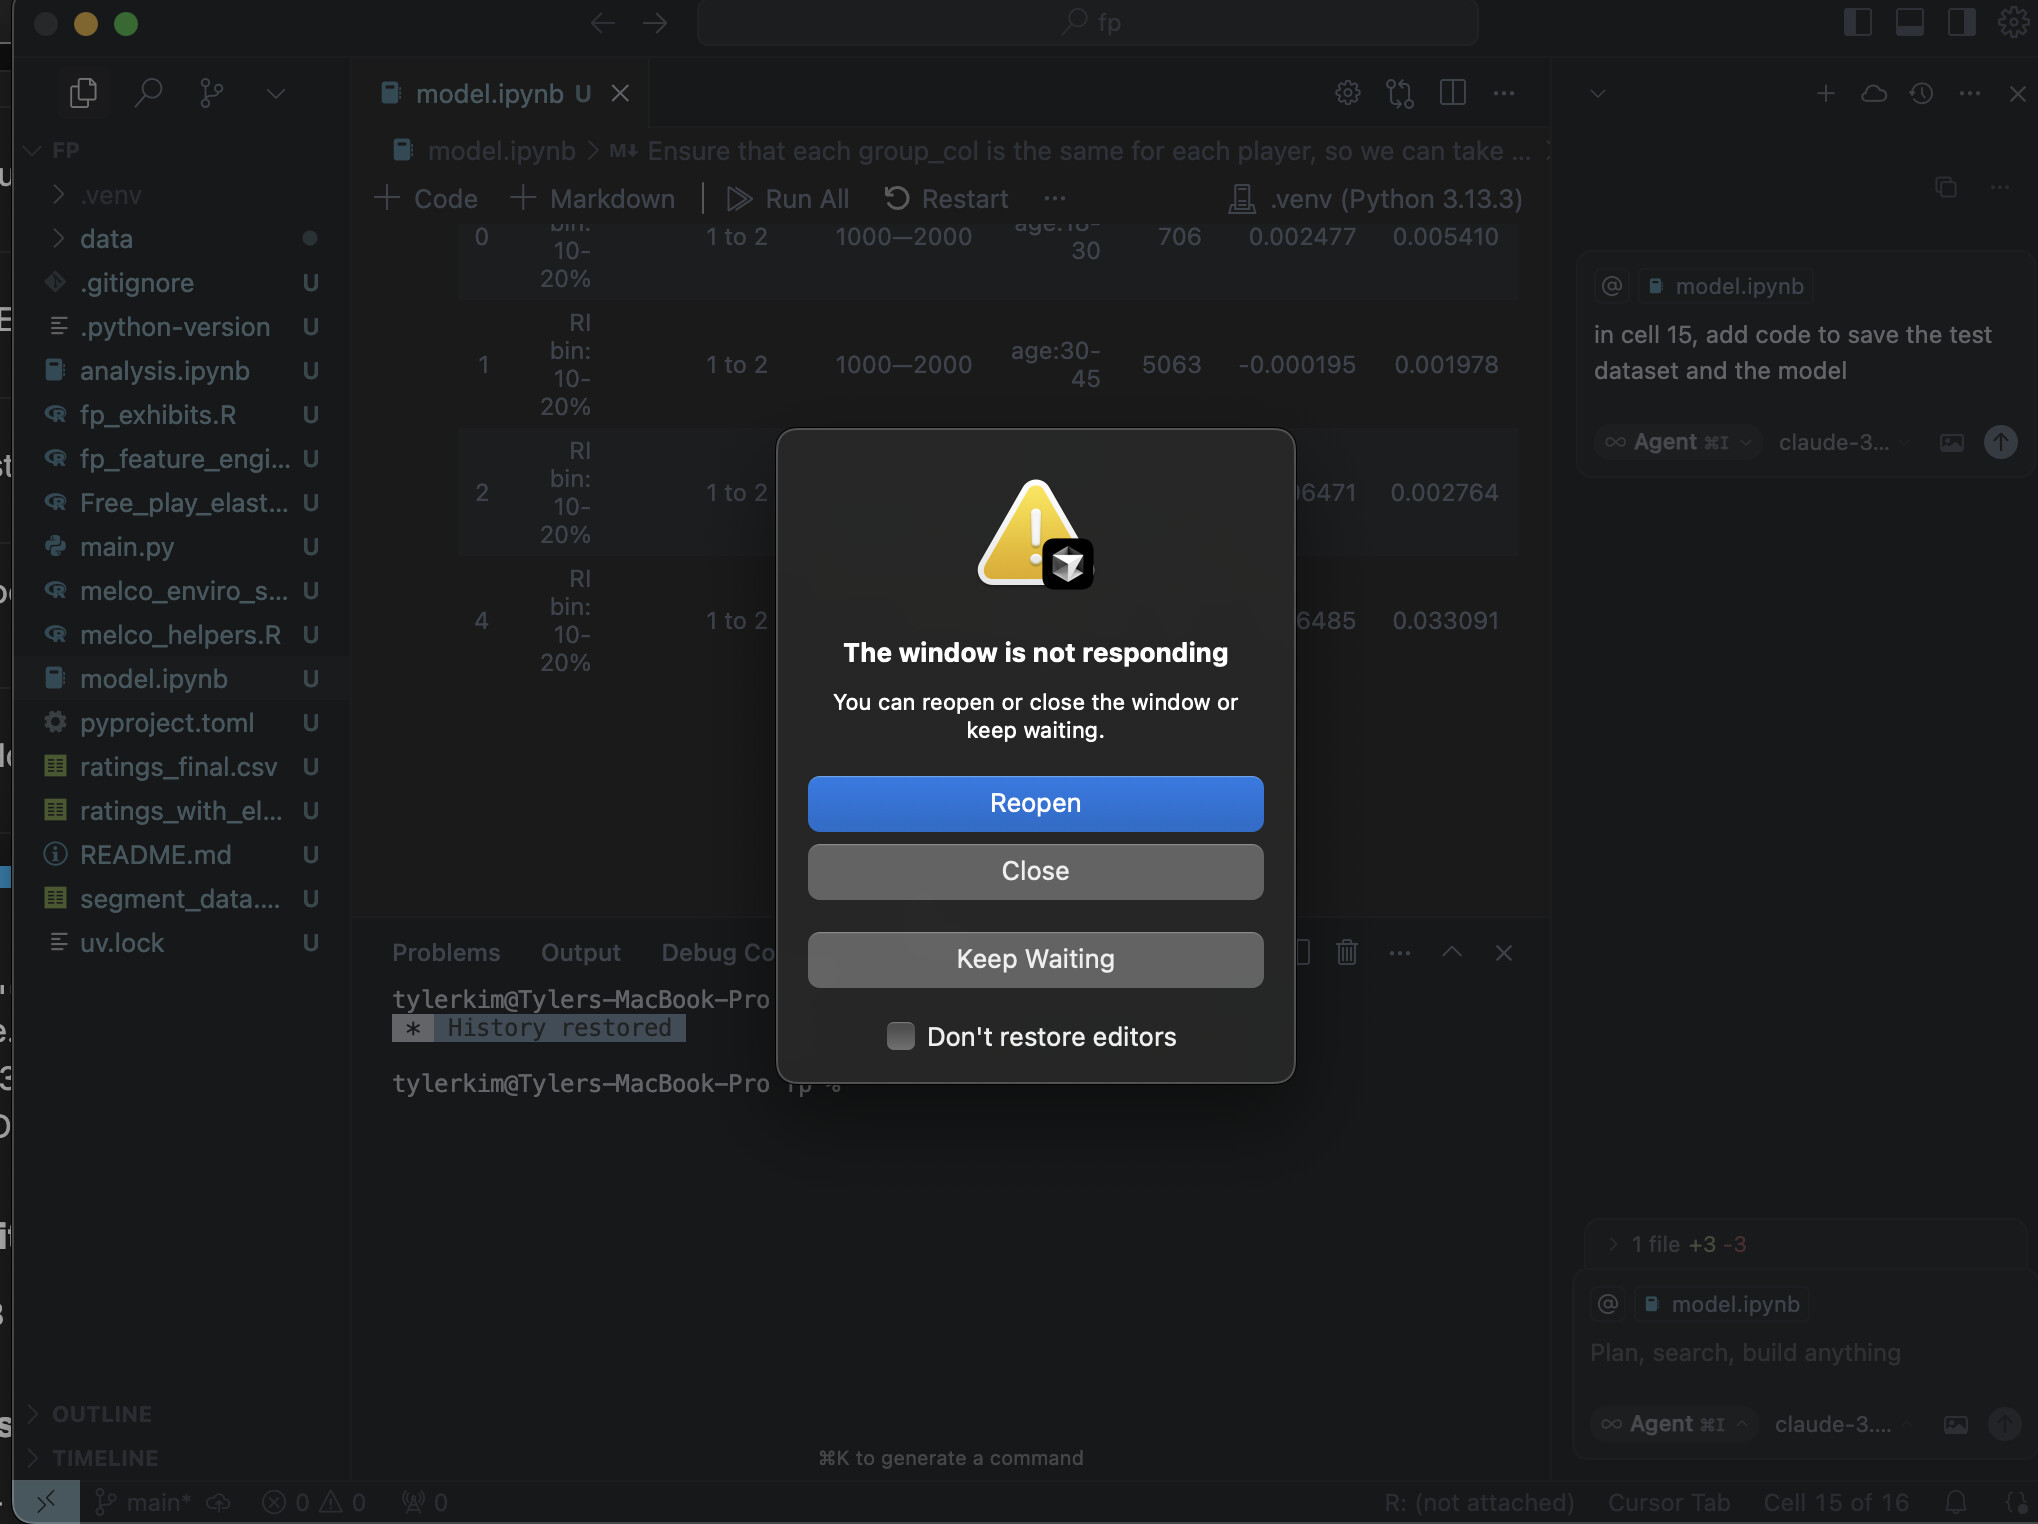The image size is (2038, 1524).
Task: Go forward with the right arrow
Action: (655, 22)
